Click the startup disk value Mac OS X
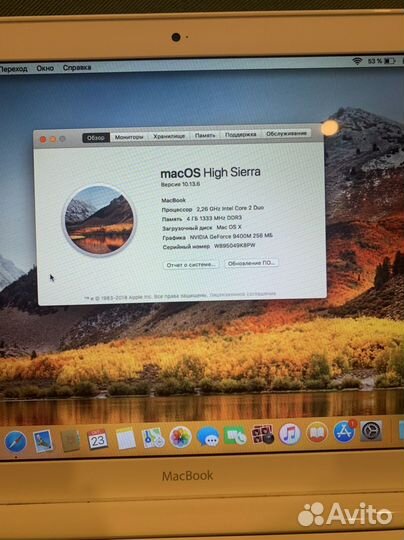Screen dimensions: 404x540 click(229, 227)
